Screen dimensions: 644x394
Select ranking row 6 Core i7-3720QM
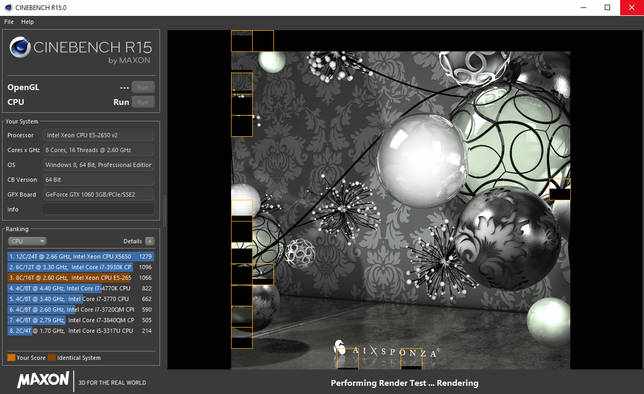pyautogui.click(x=80, y=309)
